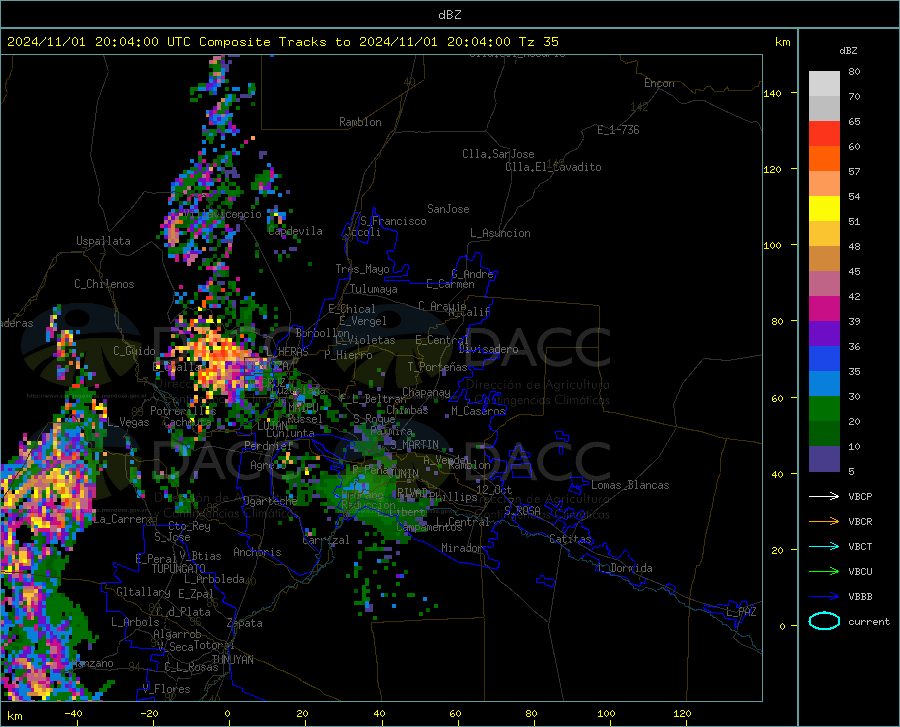900x727 pixels.
Task: Click the 'Uspallata' map label
Action: coord(103,242)
